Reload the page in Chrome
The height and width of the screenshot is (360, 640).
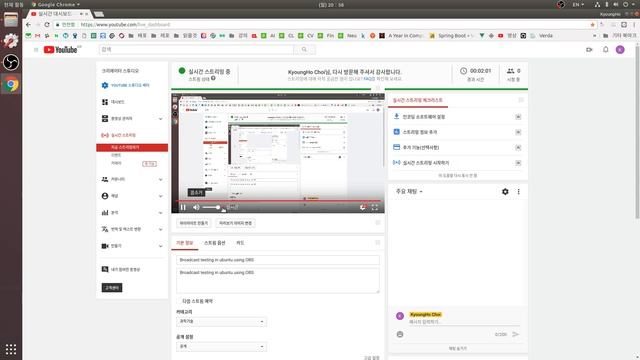pos(47,25)
